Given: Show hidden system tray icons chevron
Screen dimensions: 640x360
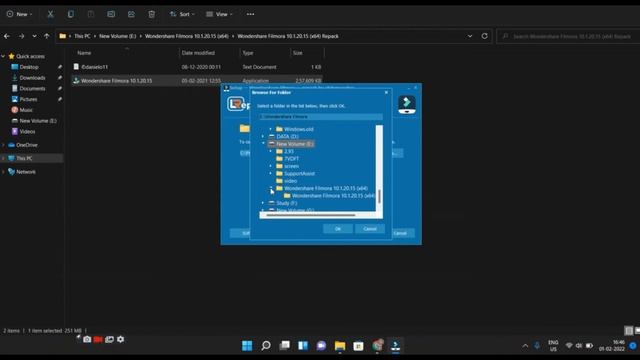Looking at the screenshot, I should tap(525, 346).
